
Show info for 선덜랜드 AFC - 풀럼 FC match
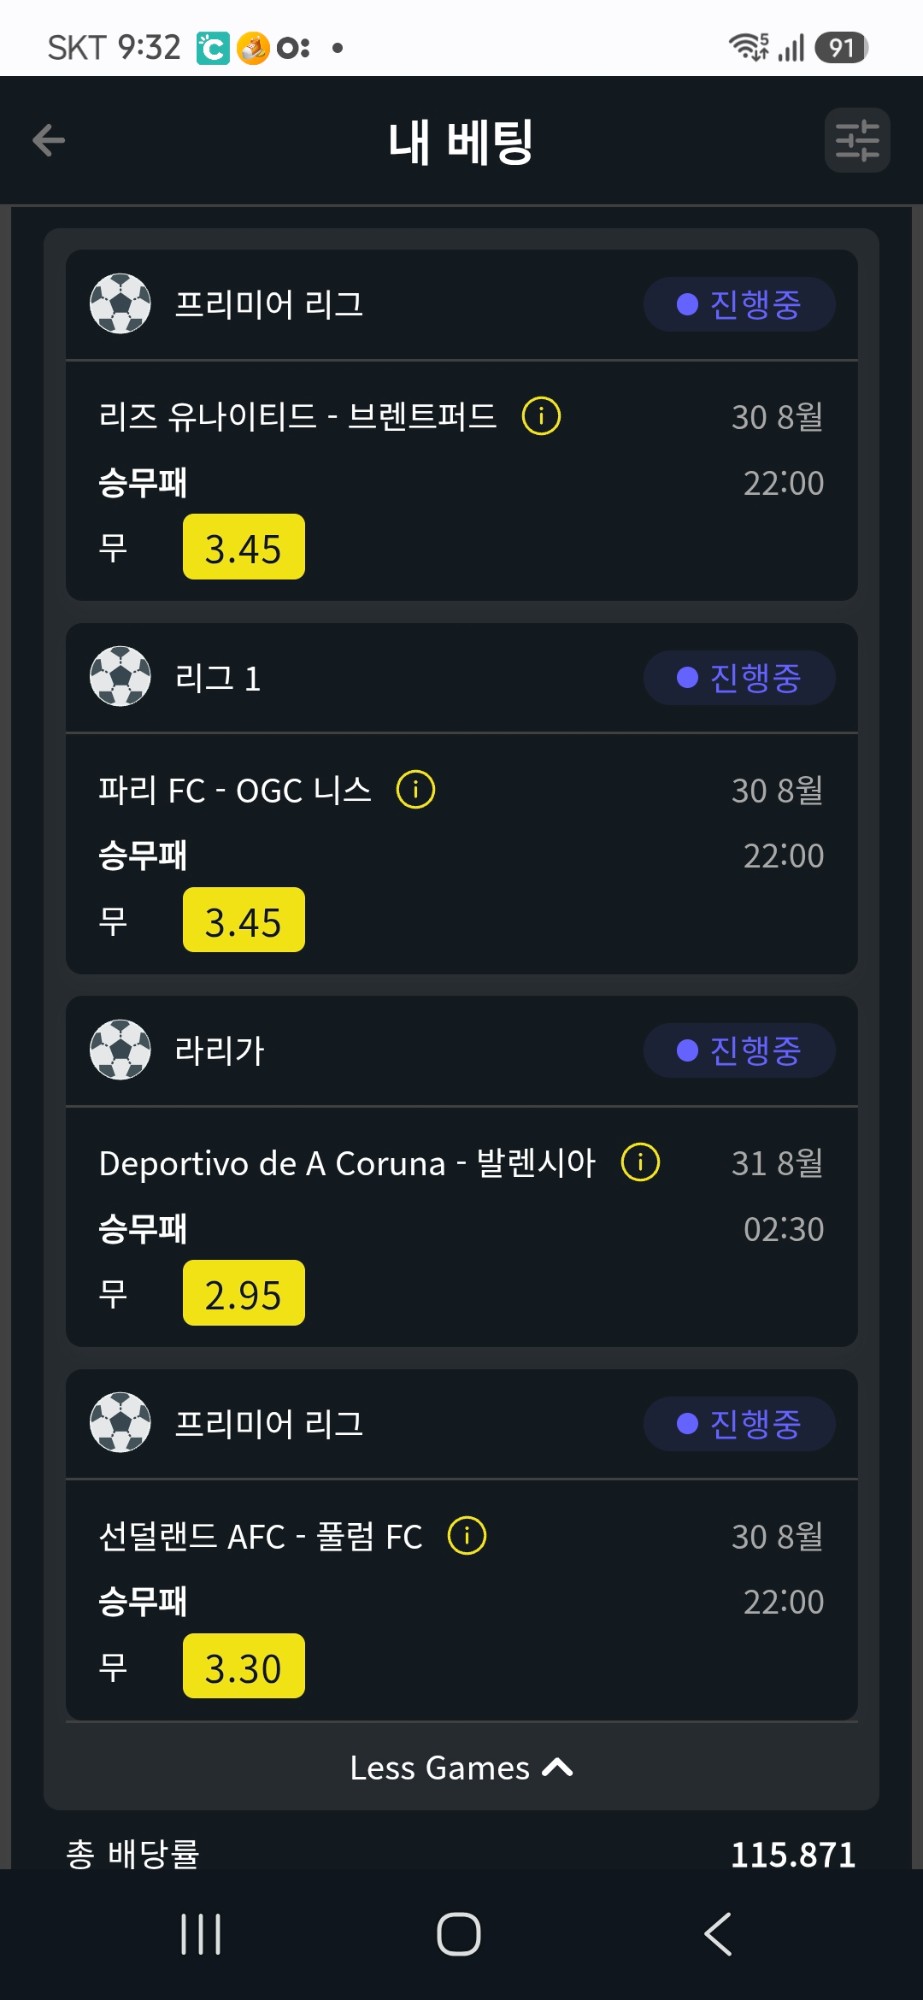pos(467,1535)
